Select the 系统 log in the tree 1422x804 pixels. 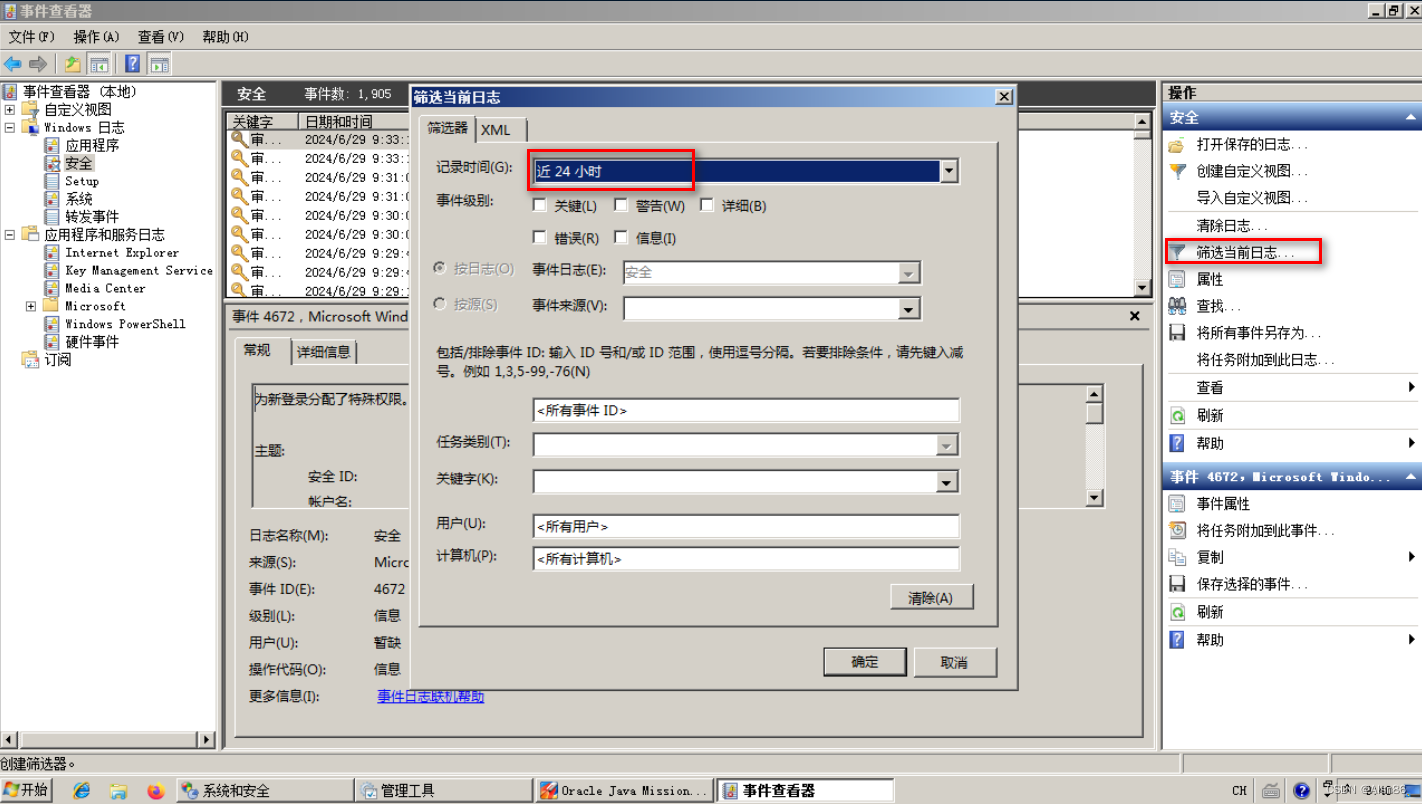click(79, 199)
